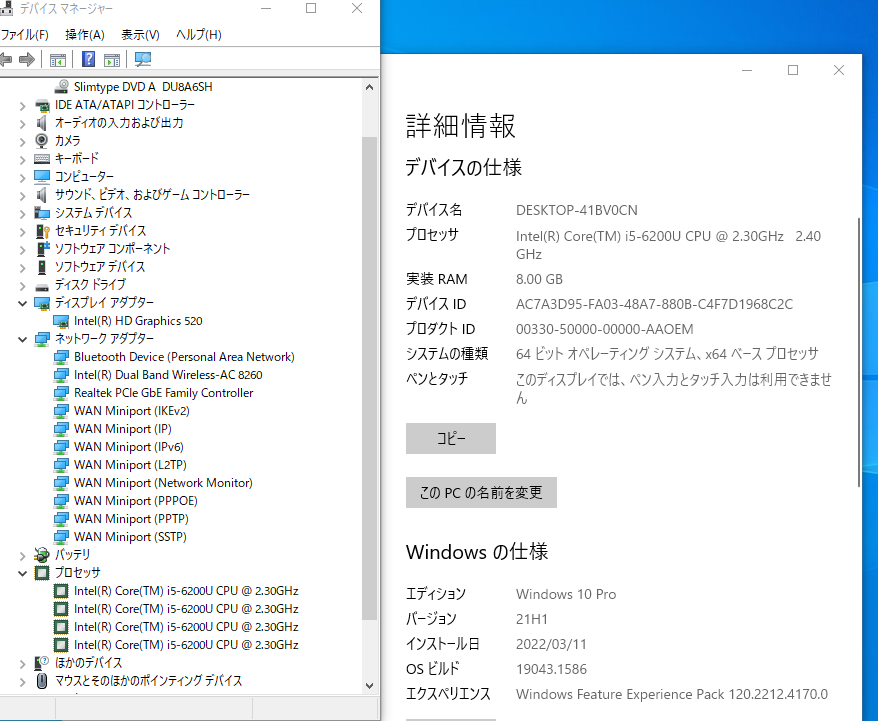
Task: Click the プロダクト ID value 00330-50000-00000-AAOEM
Action: click(x=605, y=329)
